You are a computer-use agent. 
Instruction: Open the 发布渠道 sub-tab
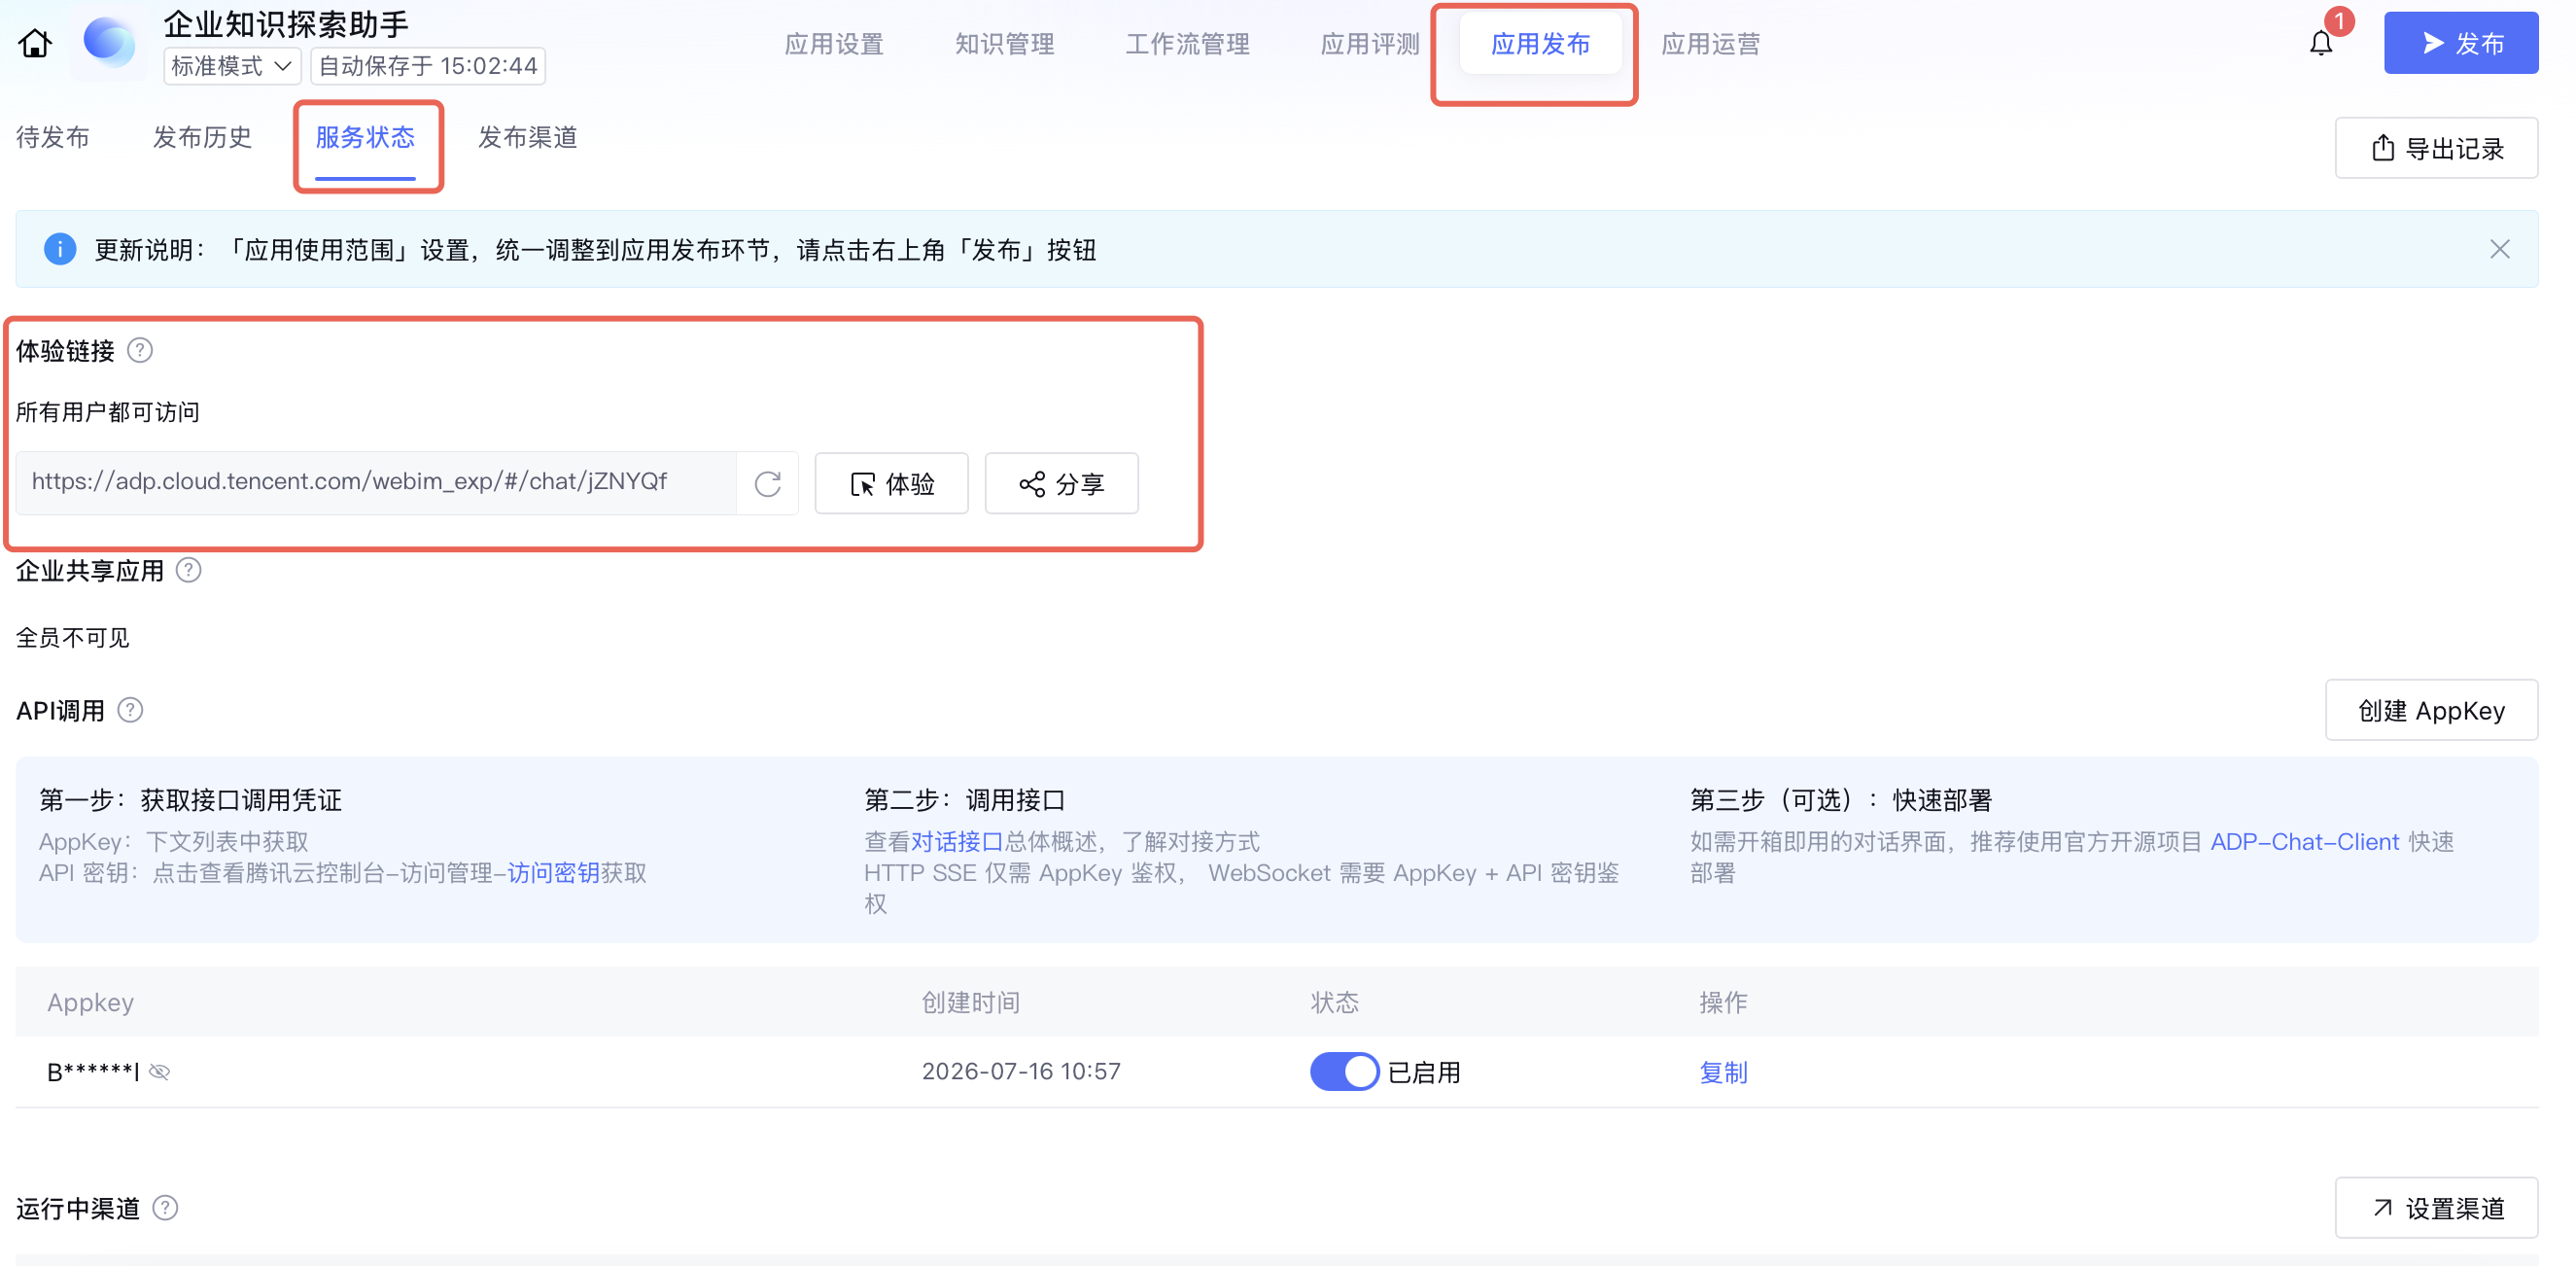click(528, 137)
